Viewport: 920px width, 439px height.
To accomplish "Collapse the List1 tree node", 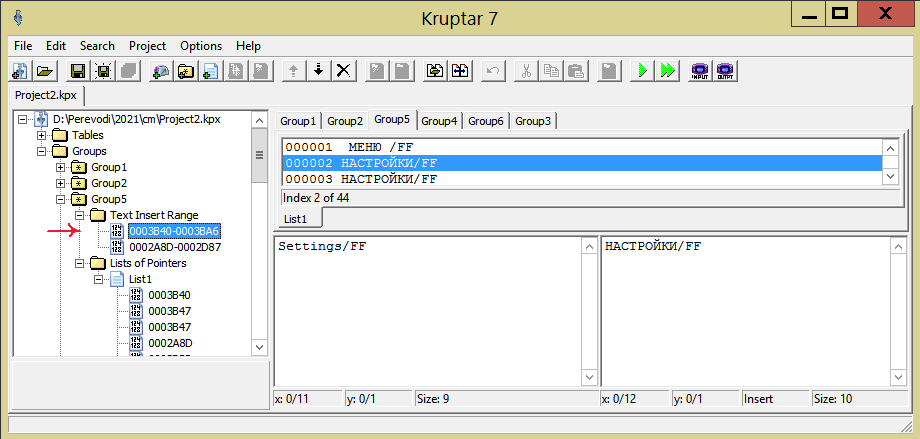I will [x=98, y=279].
